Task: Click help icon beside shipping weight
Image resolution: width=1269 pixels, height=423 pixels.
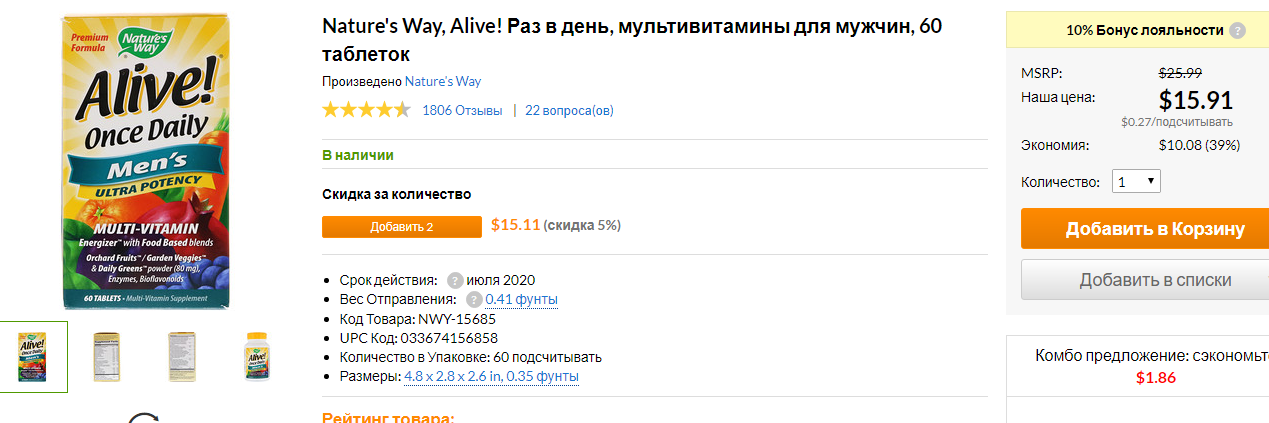Action: coord(474,299)
